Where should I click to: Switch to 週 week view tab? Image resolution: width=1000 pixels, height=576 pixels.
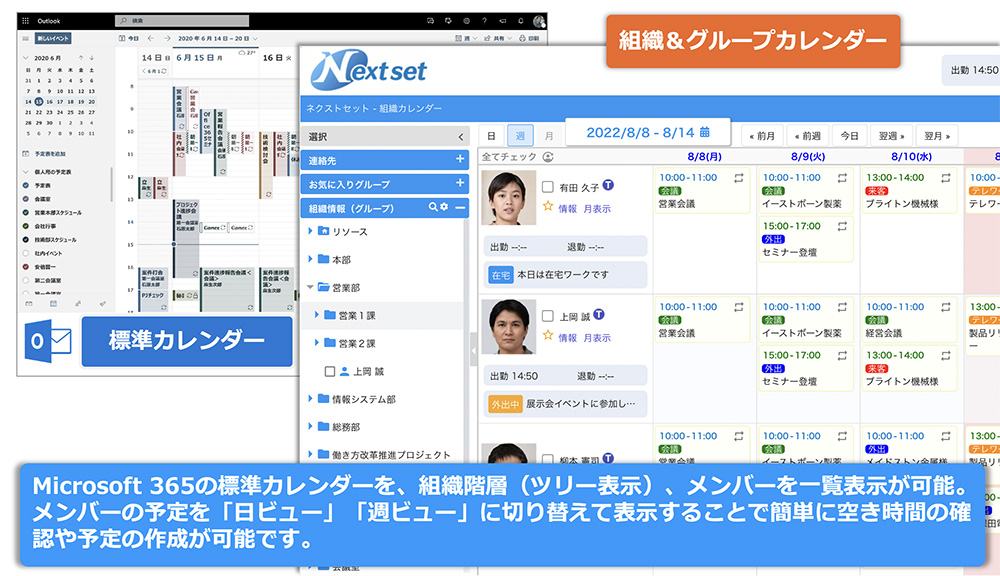point(520,136)
